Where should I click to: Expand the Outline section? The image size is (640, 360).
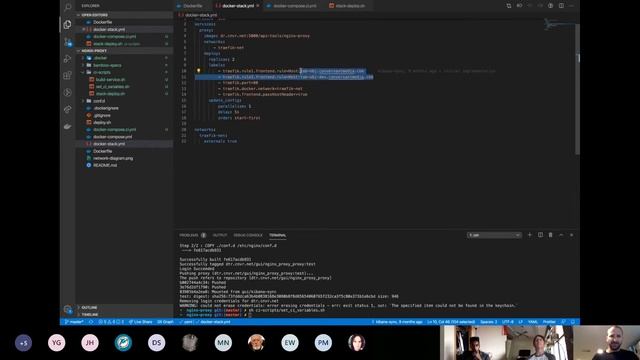(124, 307)
